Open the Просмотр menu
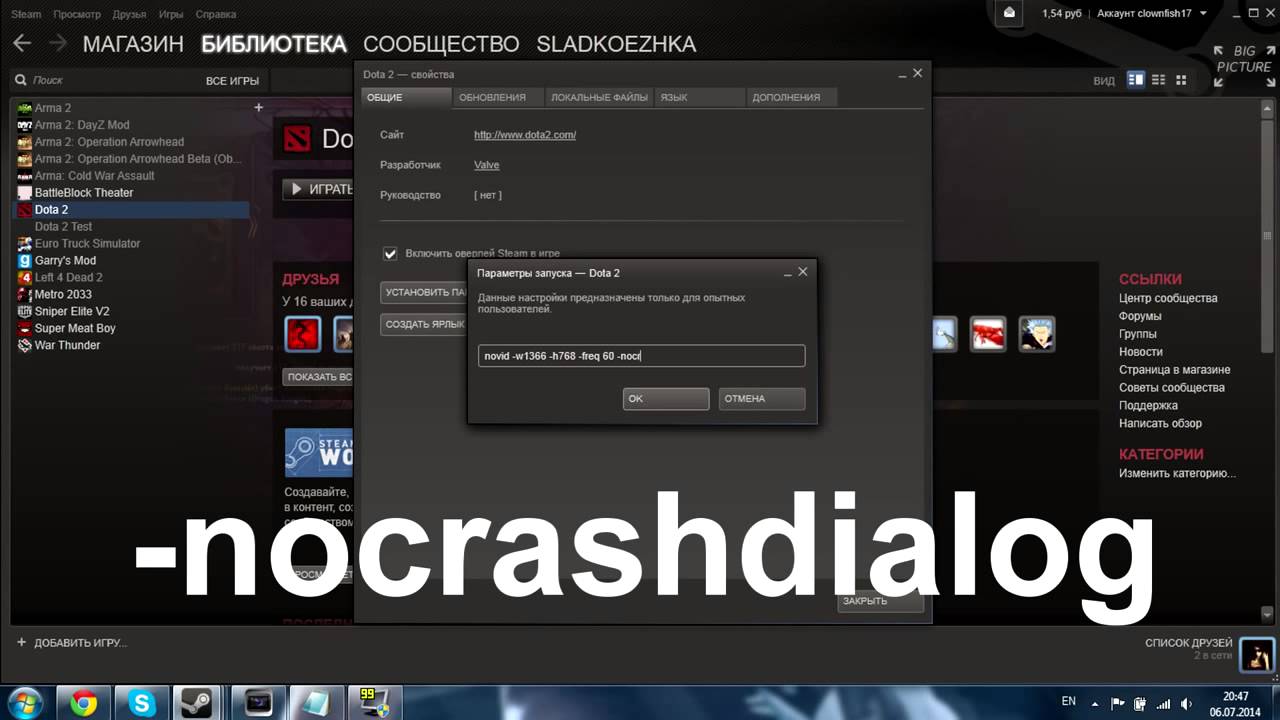 [x=77, y=15]
